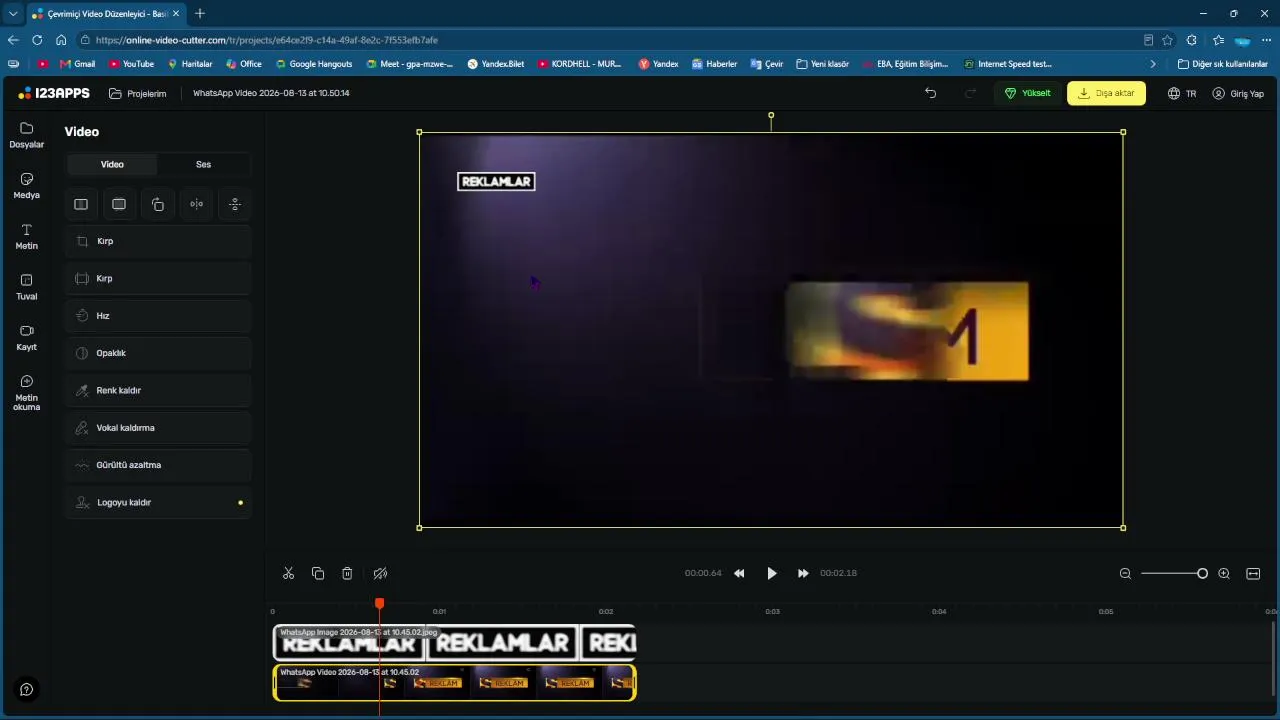Zoom out the timeline
The image size is (1280, 720).
coord(1125,573)
